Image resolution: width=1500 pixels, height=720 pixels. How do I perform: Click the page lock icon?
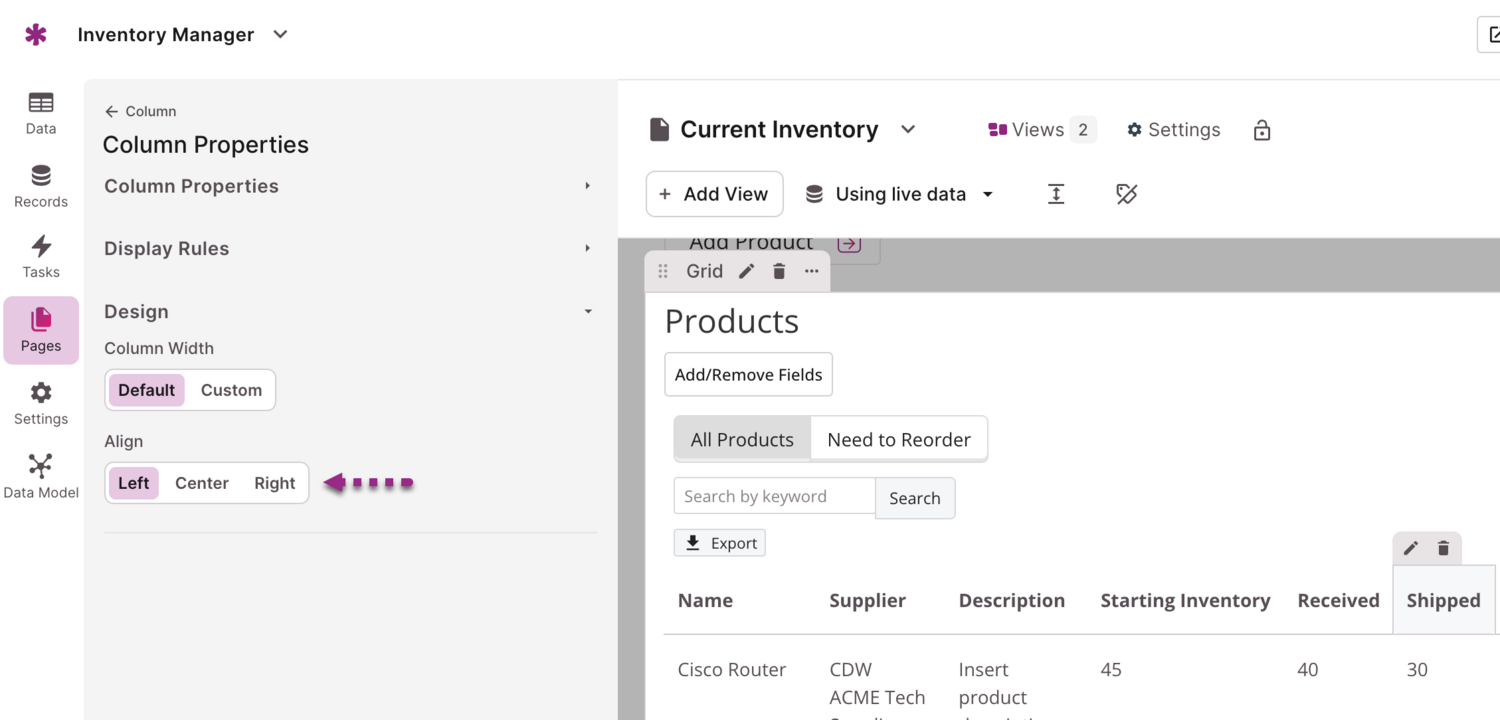(1262, 130)
